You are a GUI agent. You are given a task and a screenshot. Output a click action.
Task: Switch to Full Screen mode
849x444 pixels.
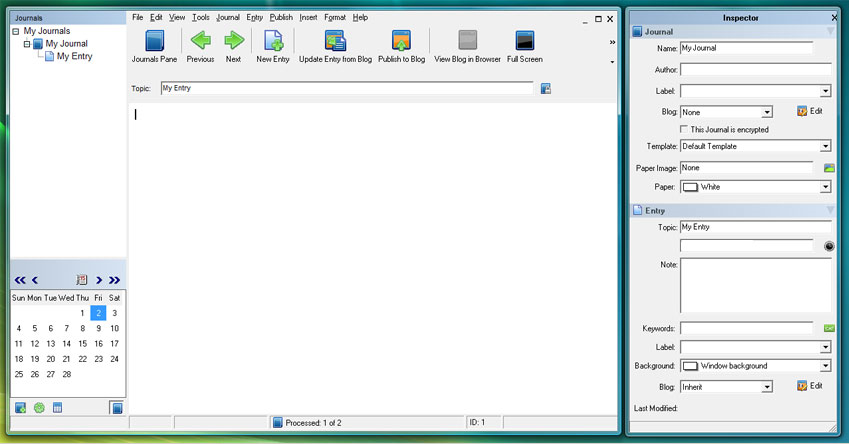click(524, 41)
